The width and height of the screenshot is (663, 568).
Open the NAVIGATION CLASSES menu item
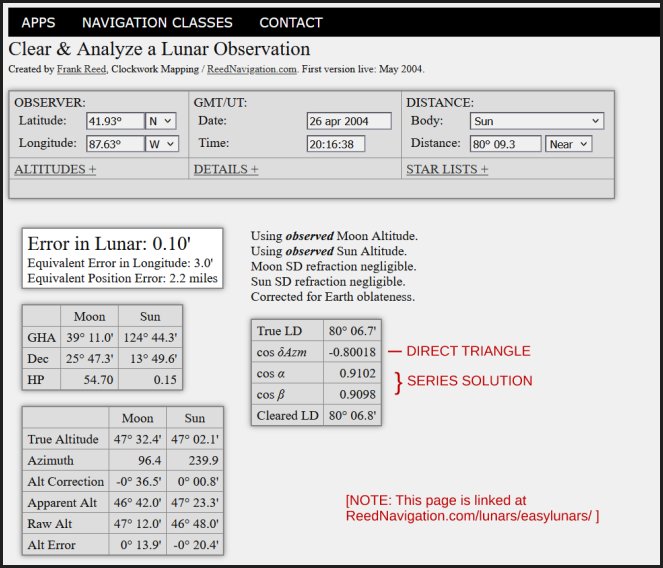click(x=157, y=22)
